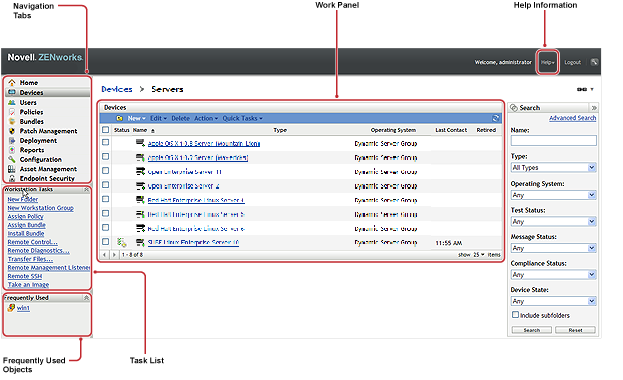623x380 pixels.
Task: Open Policies in the navigation list
Action: 31,112
